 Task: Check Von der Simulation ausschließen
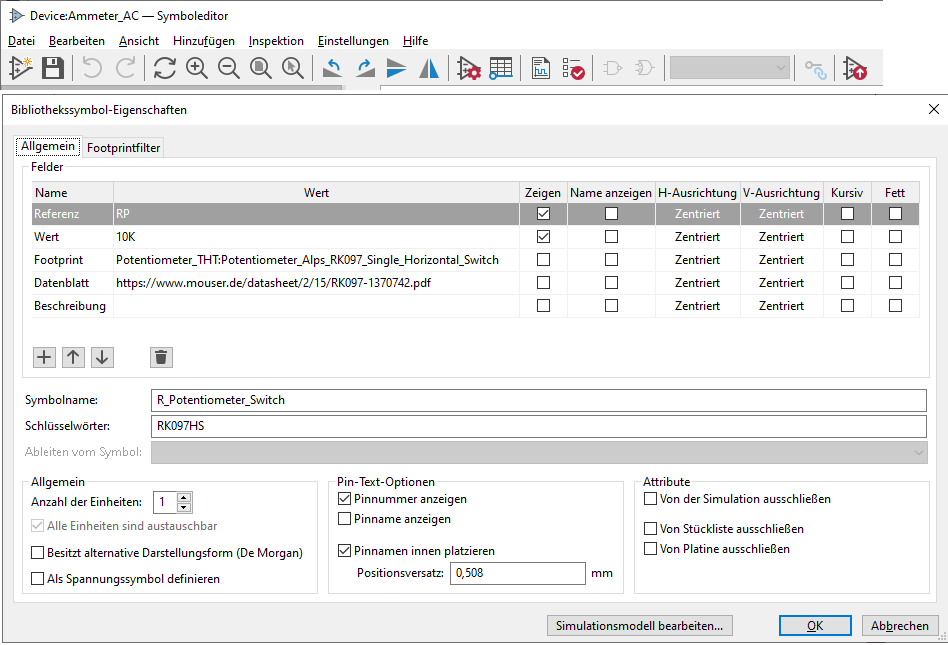pos(651,499)
